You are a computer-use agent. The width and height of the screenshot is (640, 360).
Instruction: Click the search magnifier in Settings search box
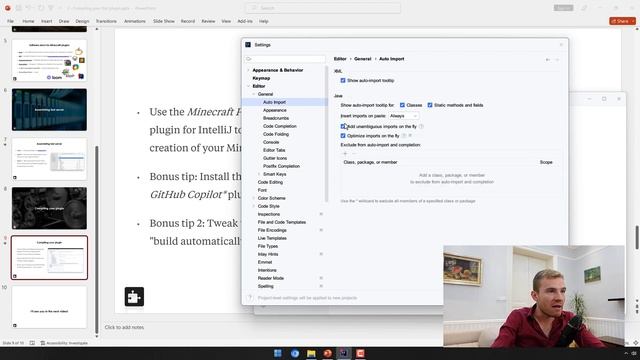point(249,59)
